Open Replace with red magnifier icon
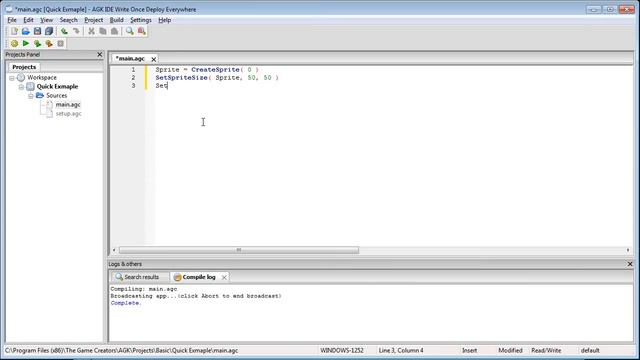The height and width of the screenshot is (360, 640). click(x=142, y=31)
